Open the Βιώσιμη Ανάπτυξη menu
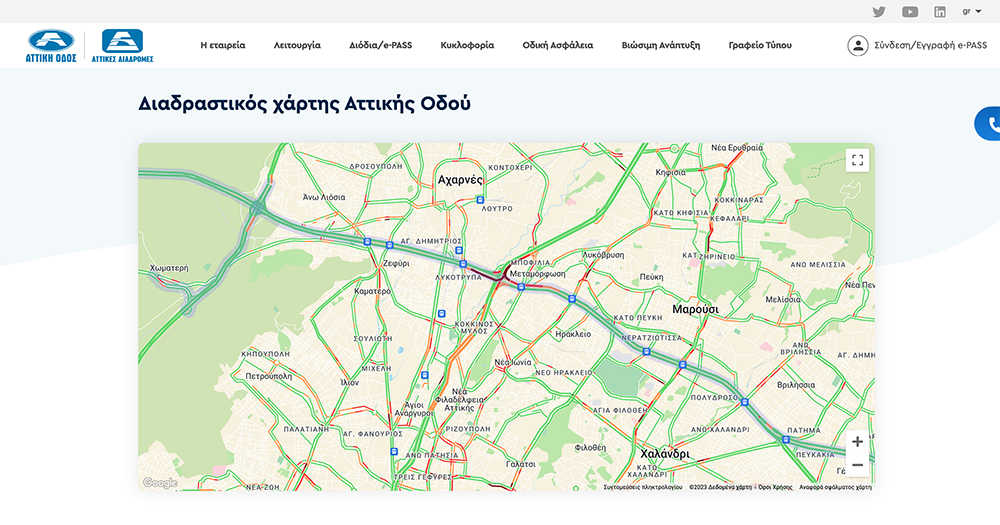Viewport: 1000px width, 525px height. [660, 45]
